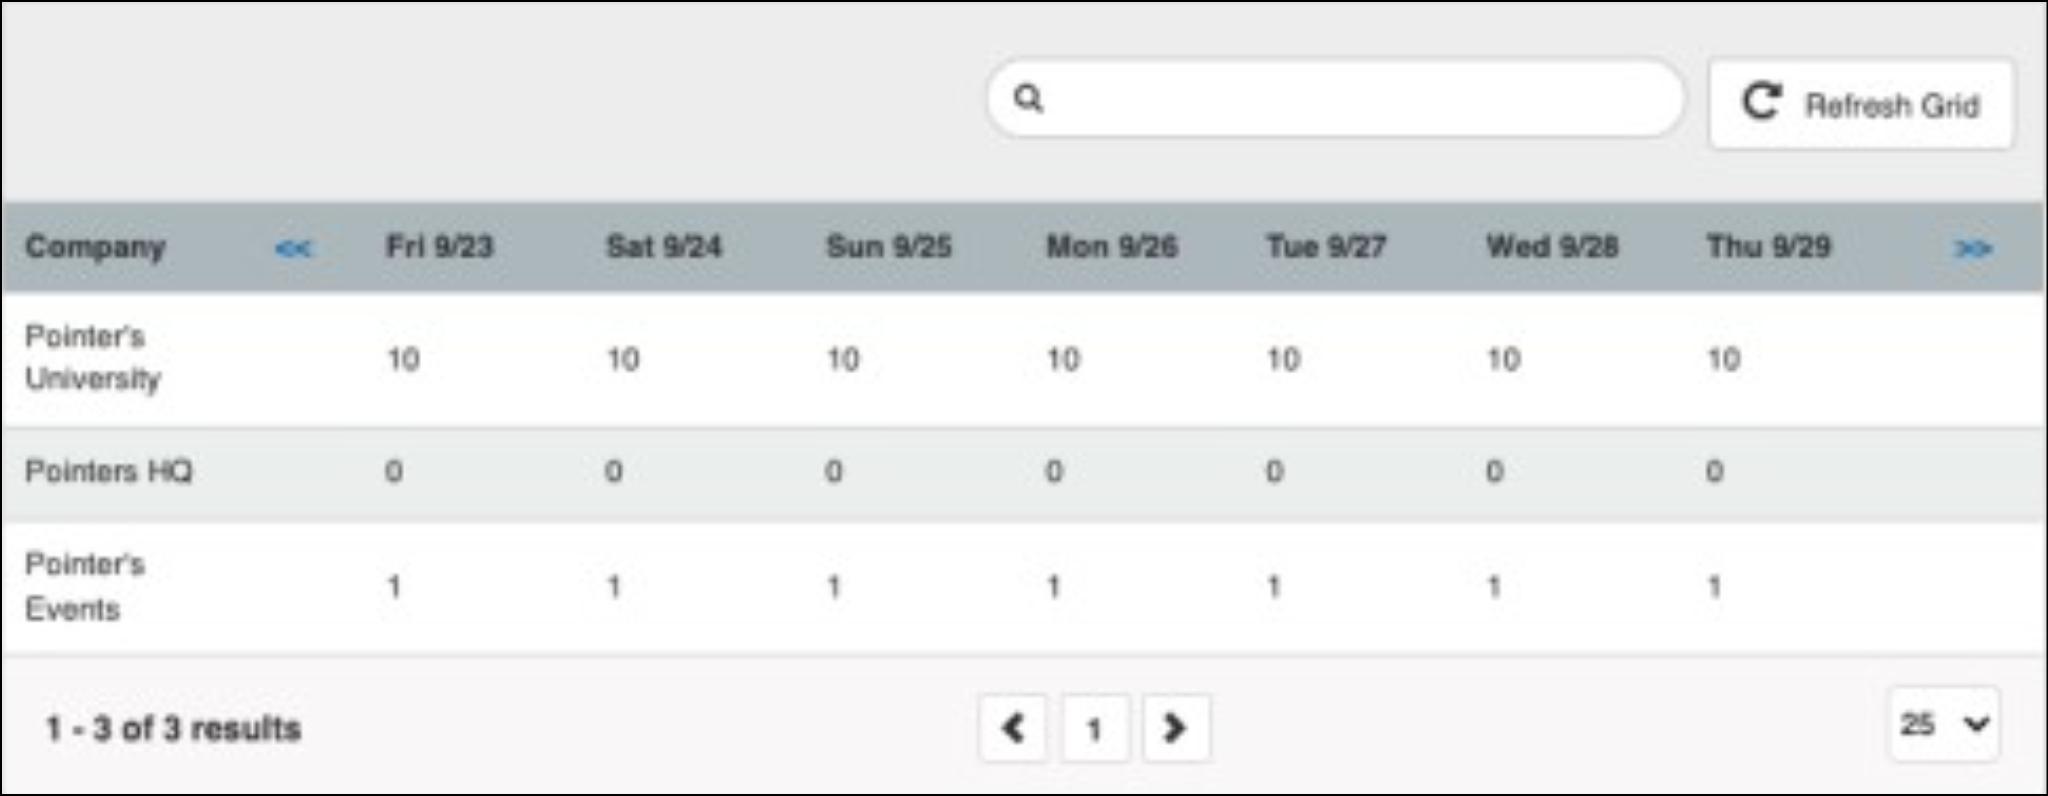This screenshot has width=2048, height=796.
Task: Open the Pointer's Events company row
Action: point(84,586)
